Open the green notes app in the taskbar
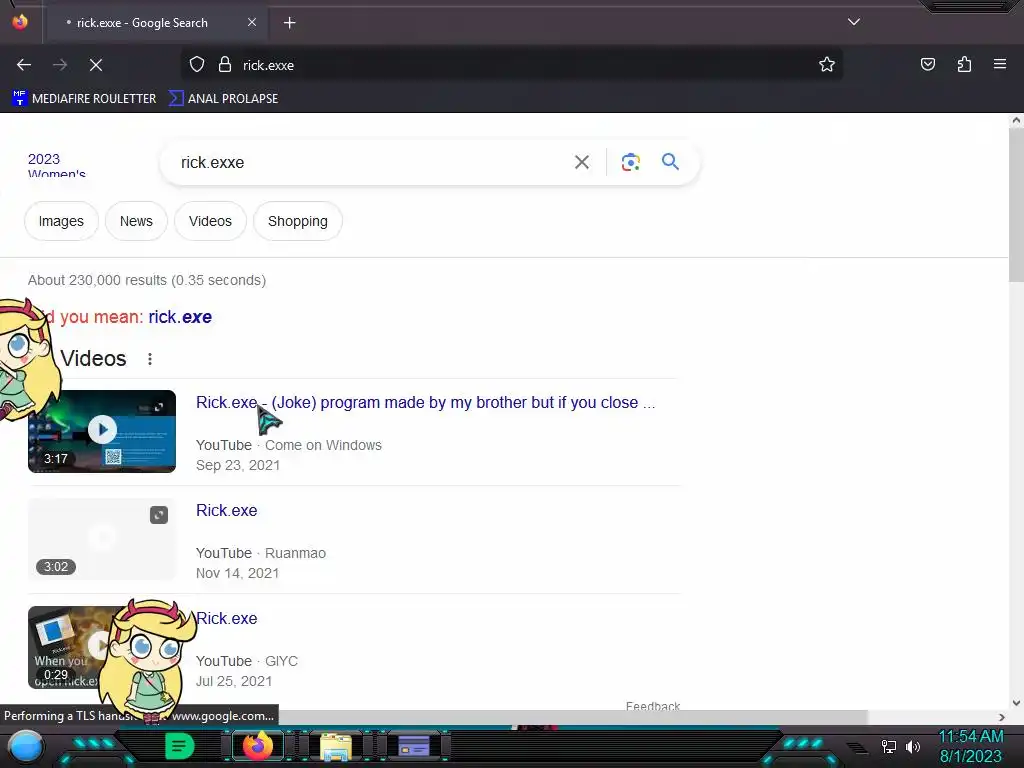1024x768 pixels. tap(180, 746)
